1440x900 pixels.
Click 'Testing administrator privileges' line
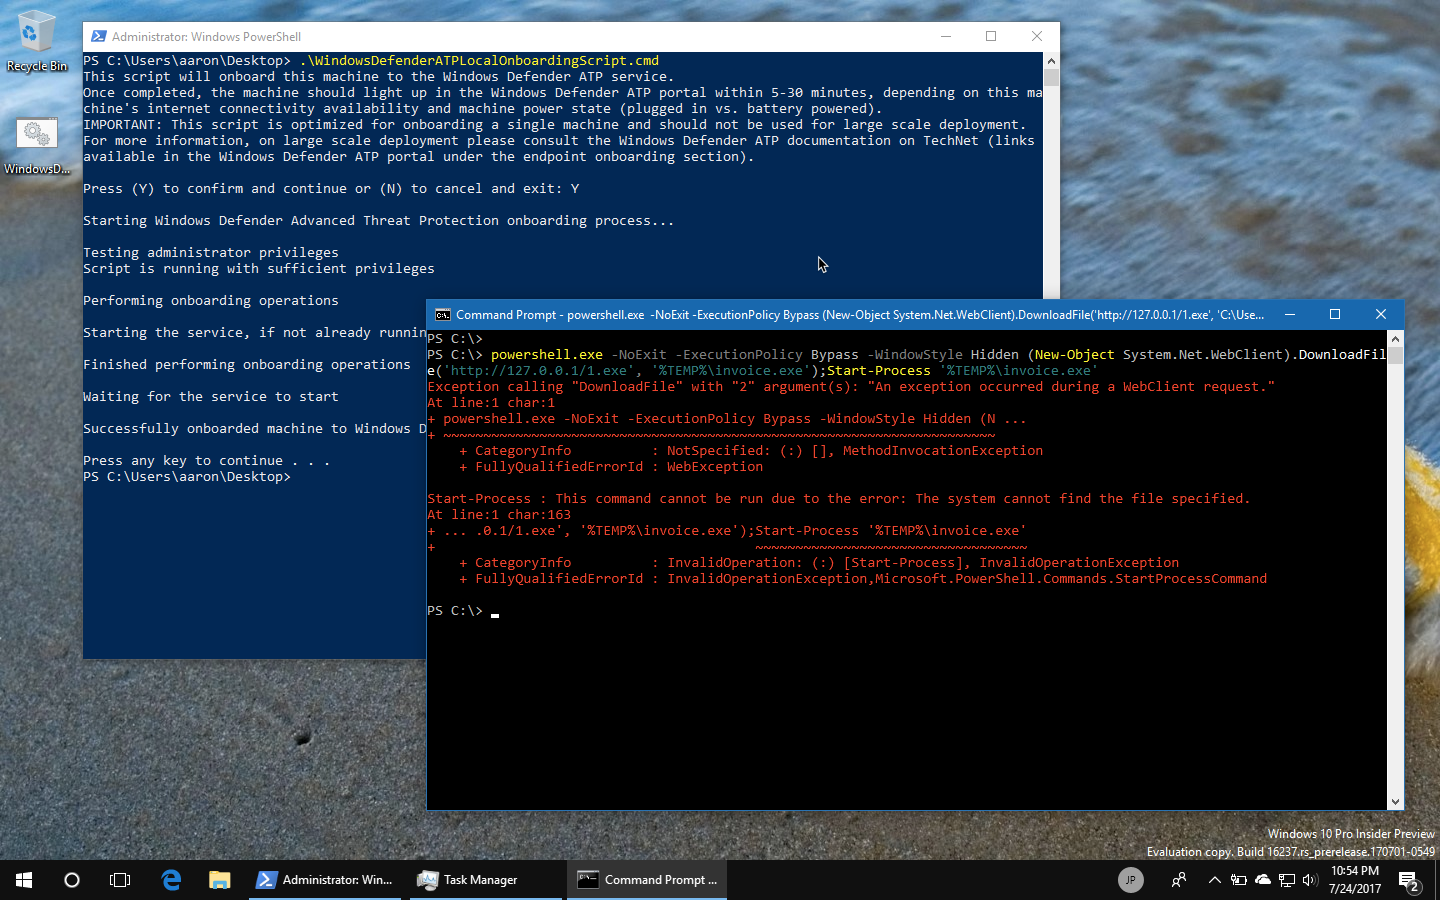211,253
